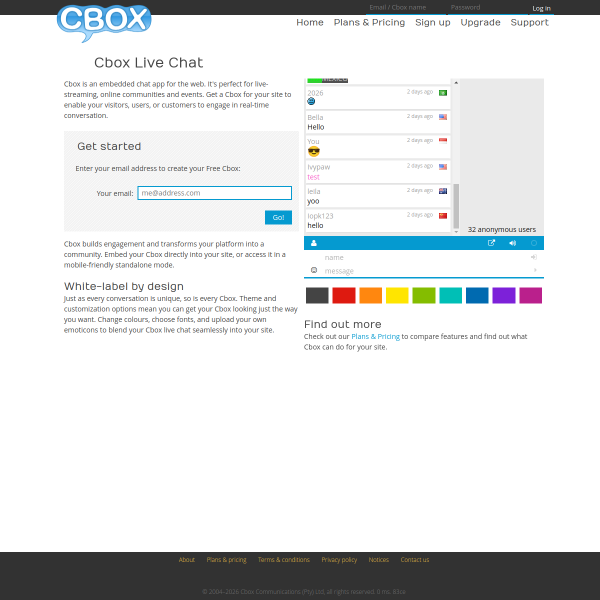
Task: Select the magenta theme swatch
Action: coord(530,295)
